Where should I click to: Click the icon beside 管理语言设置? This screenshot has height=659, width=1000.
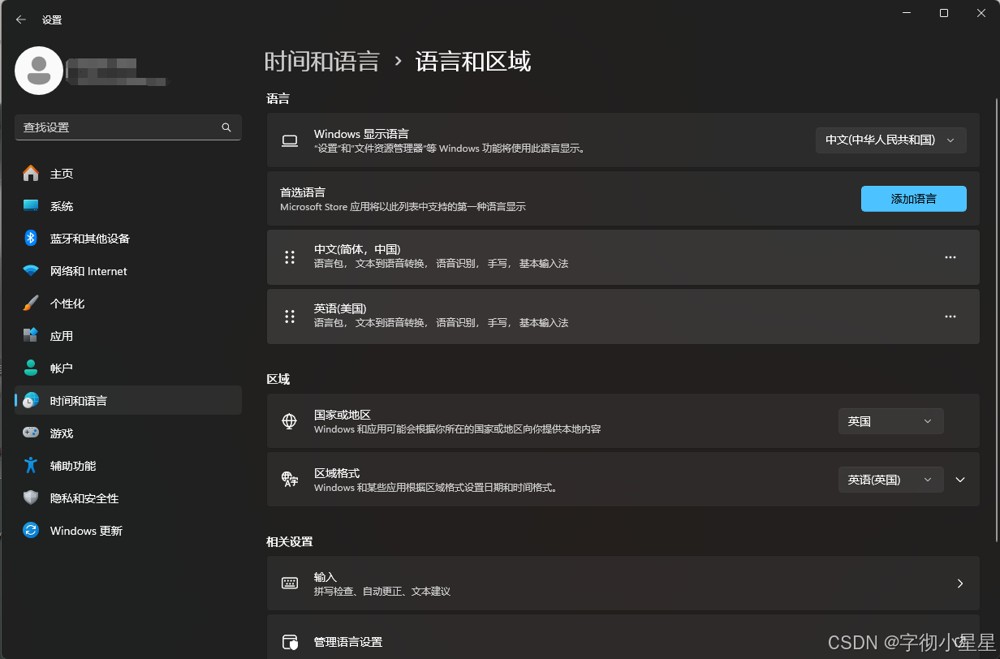[x=290, y=642]
